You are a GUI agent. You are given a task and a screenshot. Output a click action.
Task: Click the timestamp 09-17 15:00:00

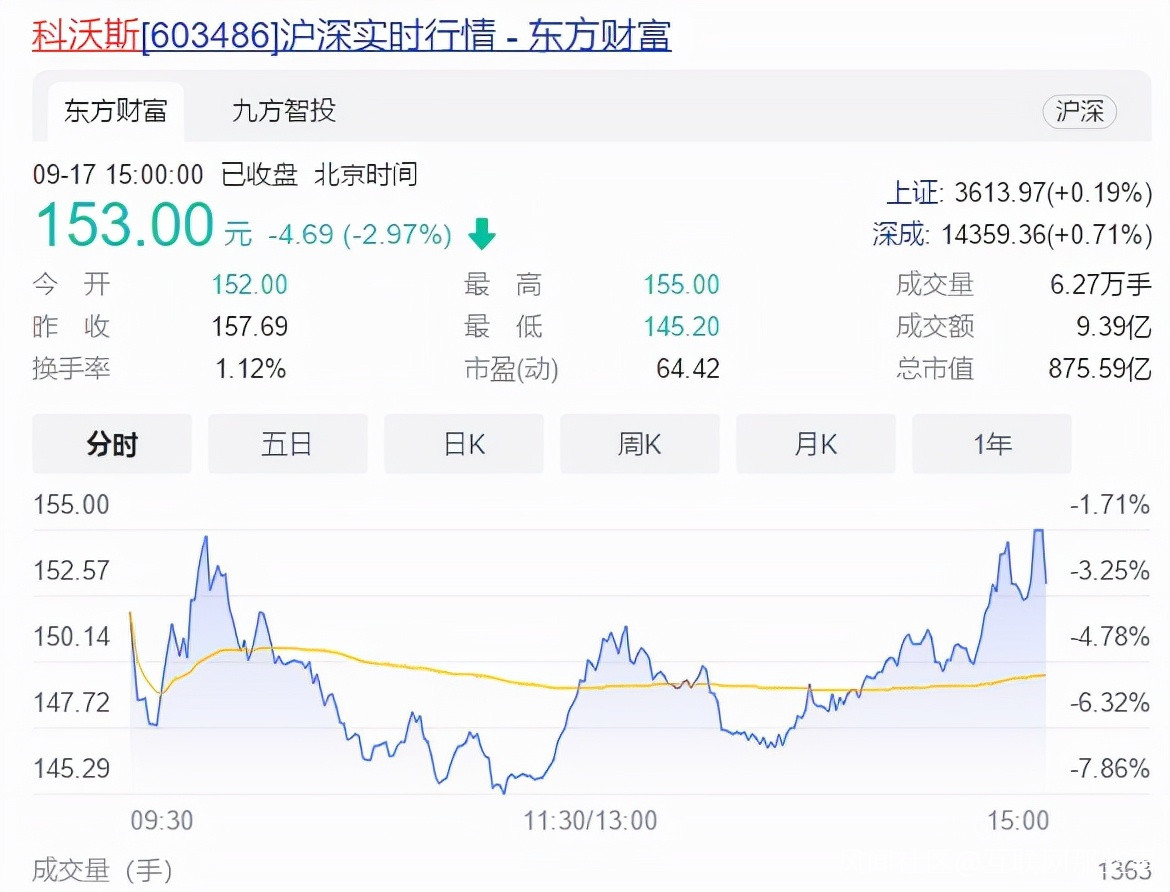click(118, 175)
